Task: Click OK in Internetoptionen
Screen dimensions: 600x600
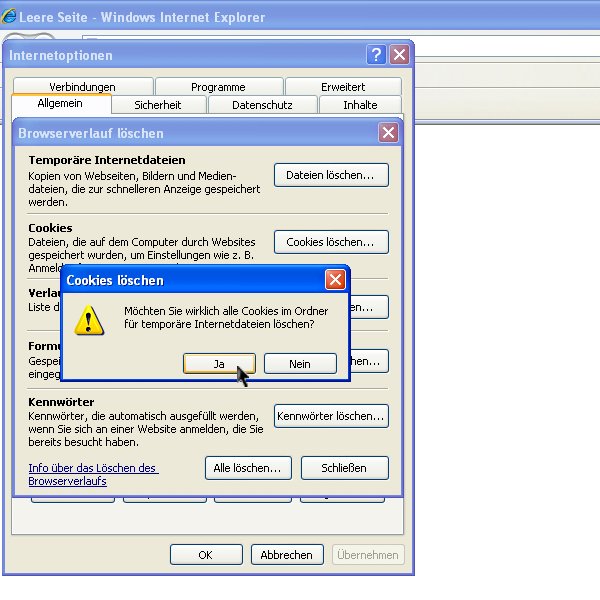Action: point(206,554)
